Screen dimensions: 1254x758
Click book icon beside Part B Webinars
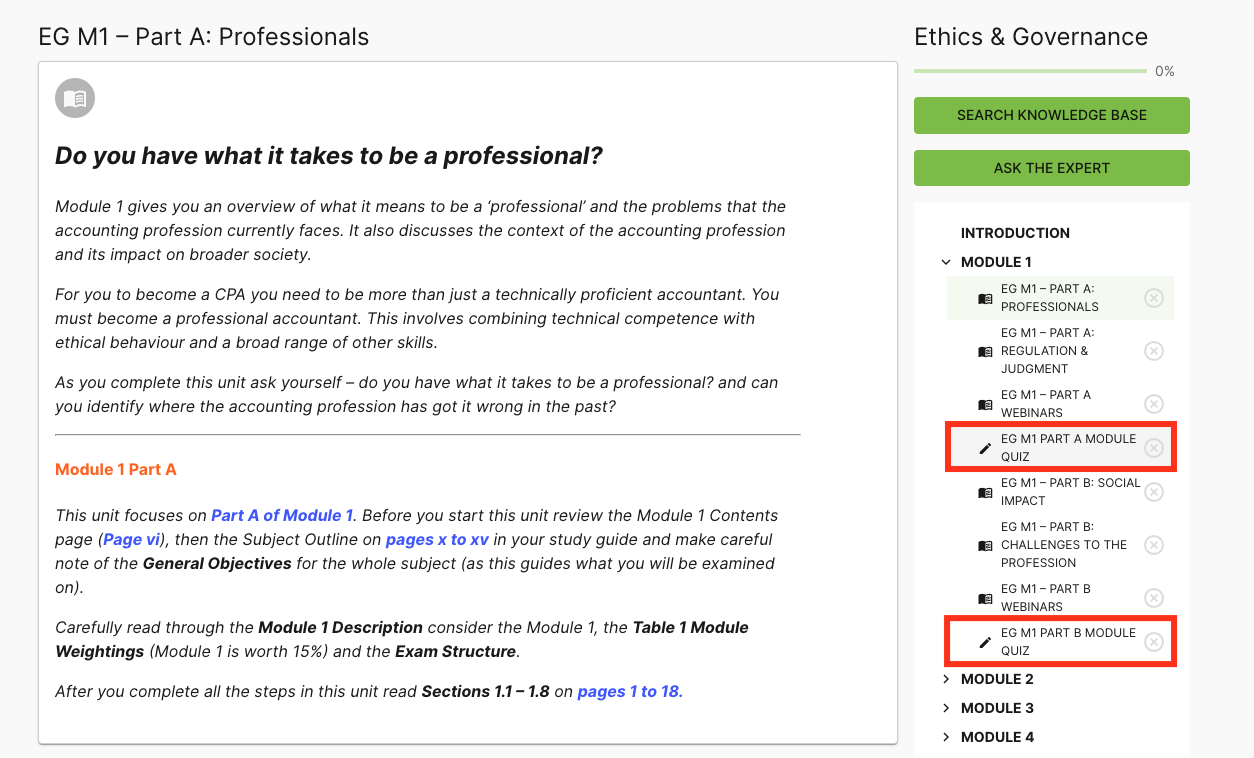click(x=985, y=598)
